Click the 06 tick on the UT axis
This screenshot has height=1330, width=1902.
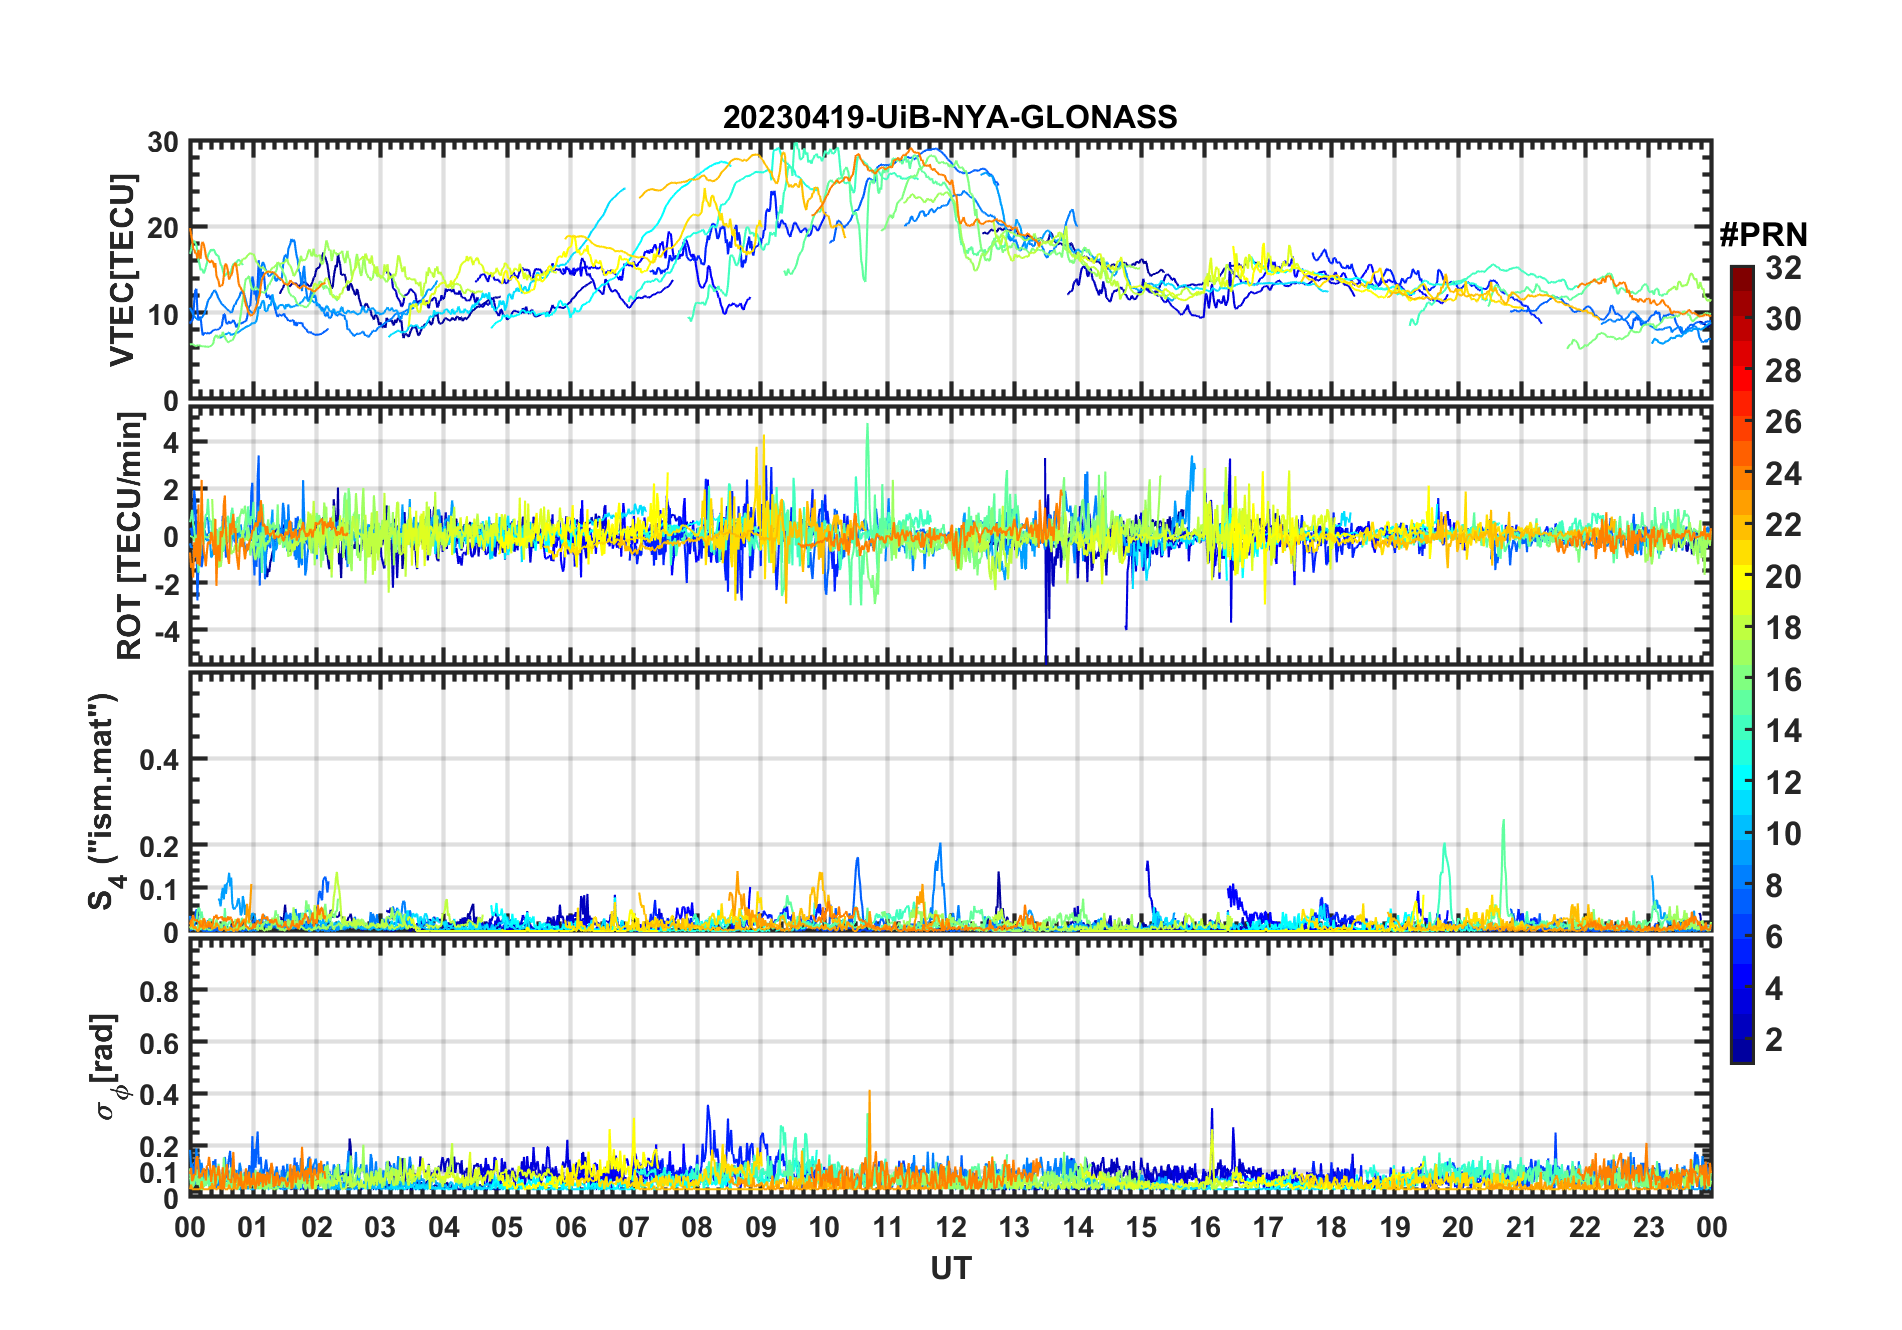coord(570,1228)
